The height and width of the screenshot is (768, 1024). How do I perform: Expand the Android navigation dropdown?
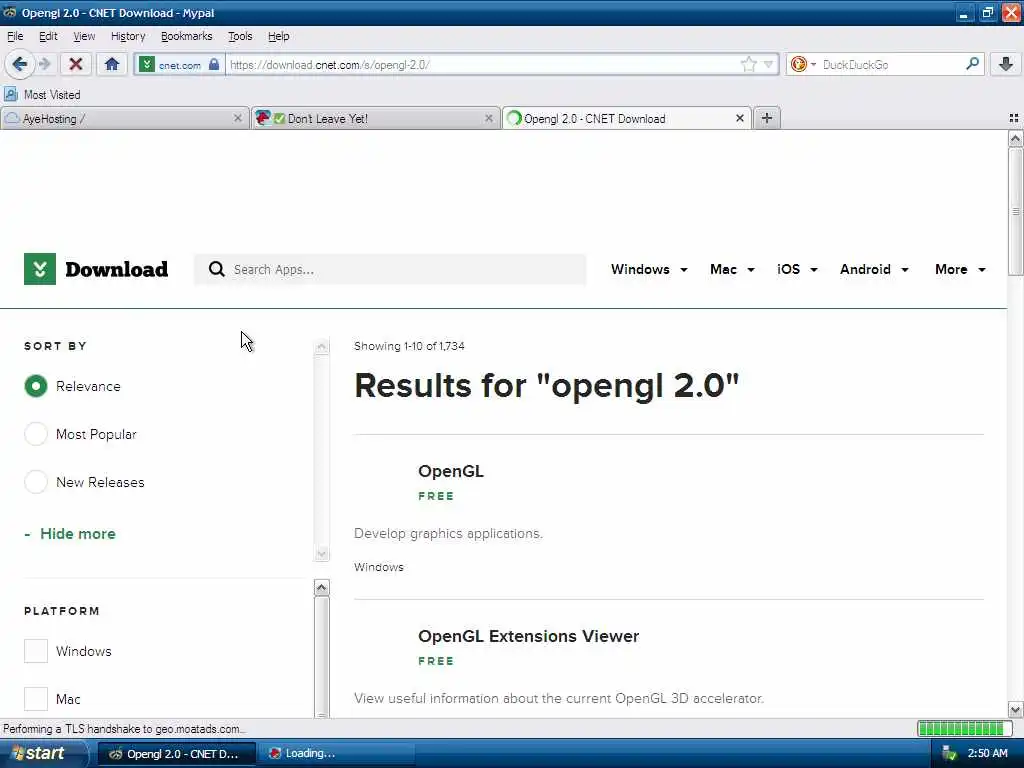[874, 269]
